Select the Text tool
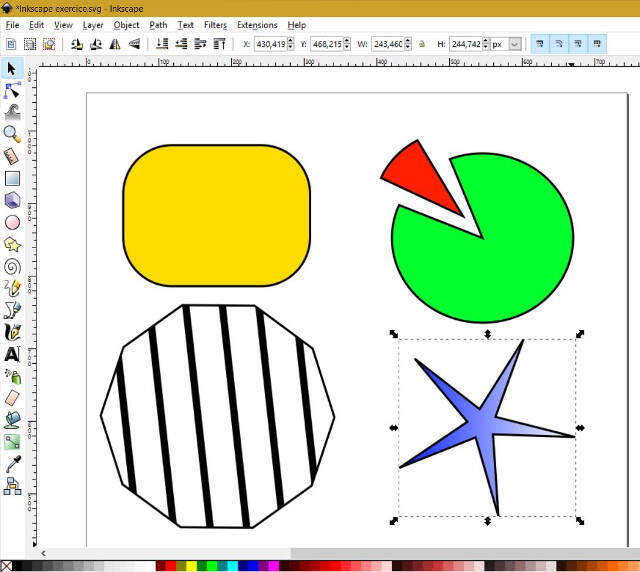This screenshot has width=640, height=572. pos(12,354)
